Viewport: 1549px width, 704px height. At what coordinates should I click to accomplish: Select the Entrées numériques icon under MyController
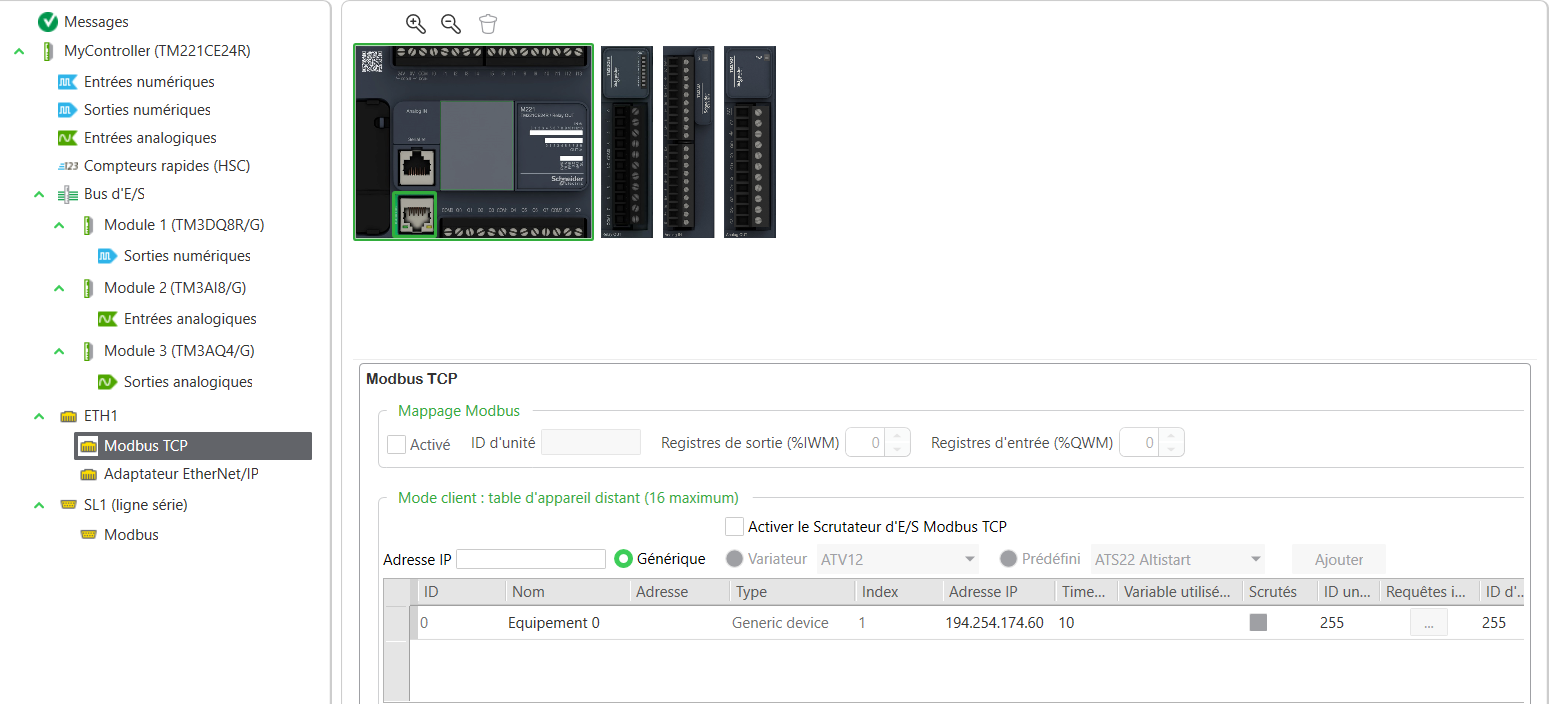67,82
